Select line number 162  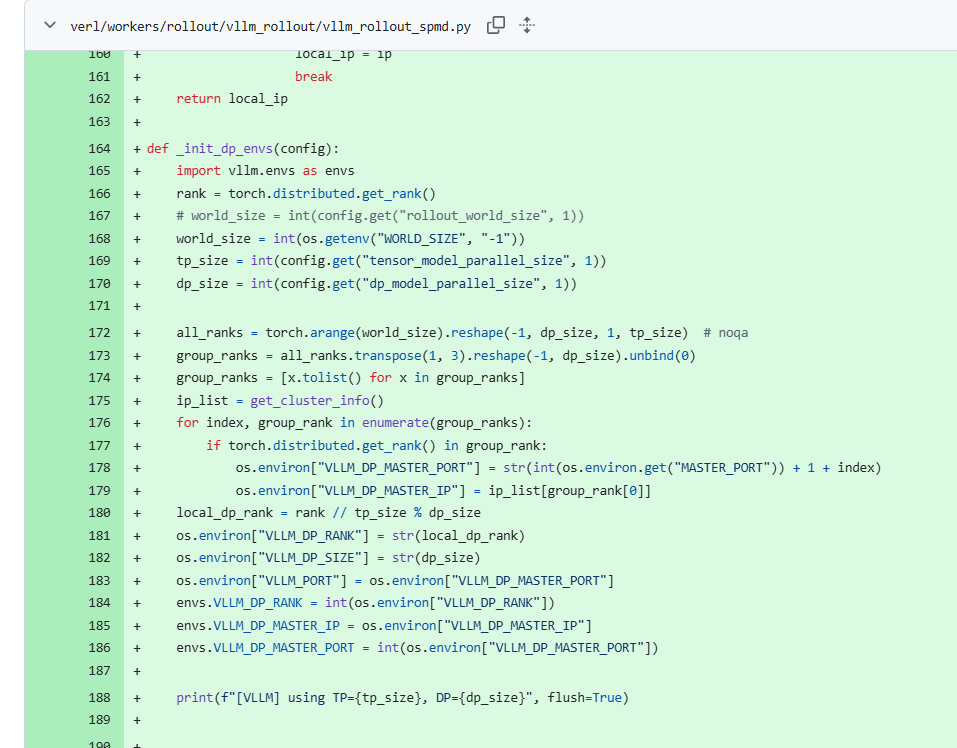click(x=99, y=99)
